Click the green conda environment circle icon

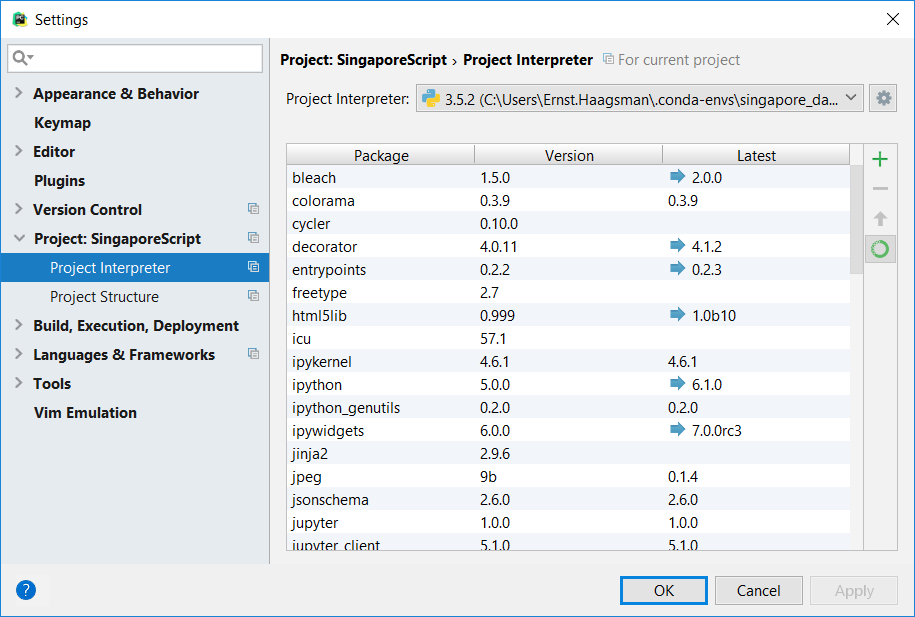pos(880,249)
